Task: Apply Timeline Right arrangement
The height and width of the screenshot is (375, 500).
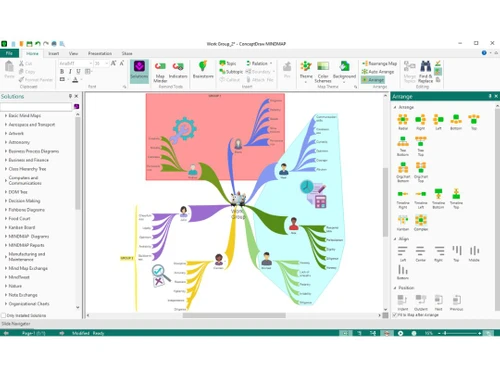Action: (x=403, y=199)
